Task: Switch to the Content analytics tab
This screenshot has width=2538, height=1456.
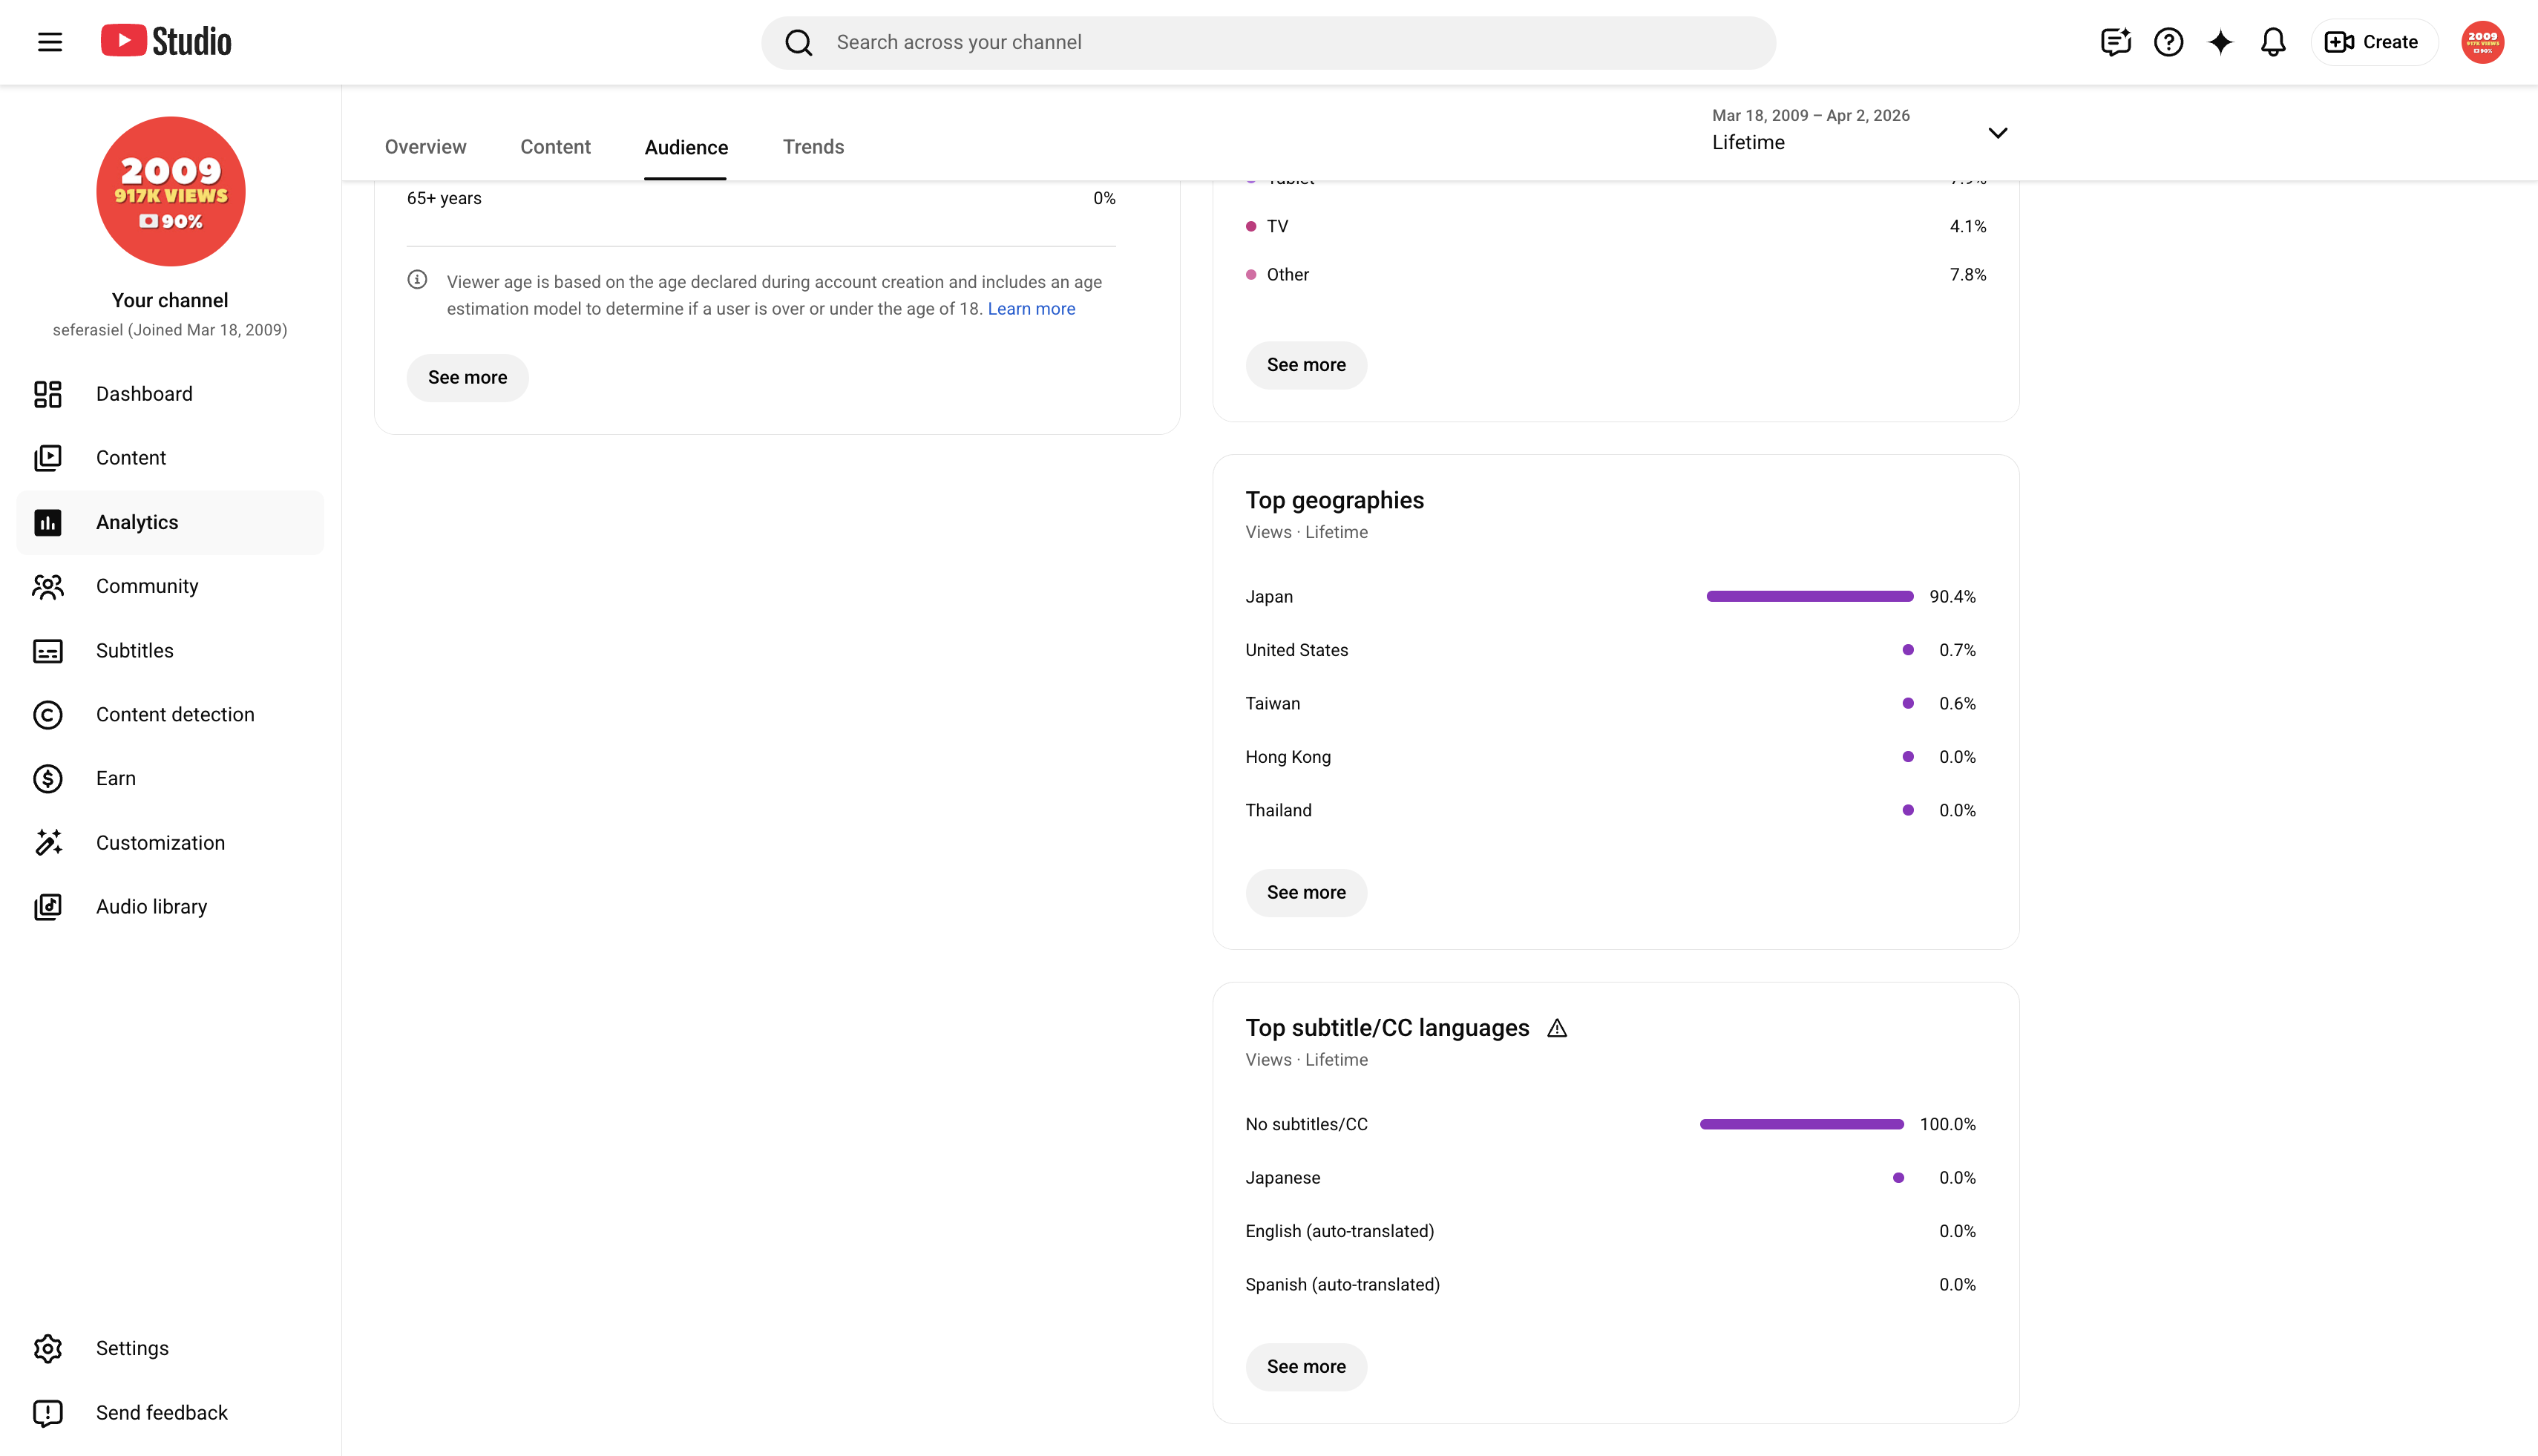Action: click(x=555, y=147)
